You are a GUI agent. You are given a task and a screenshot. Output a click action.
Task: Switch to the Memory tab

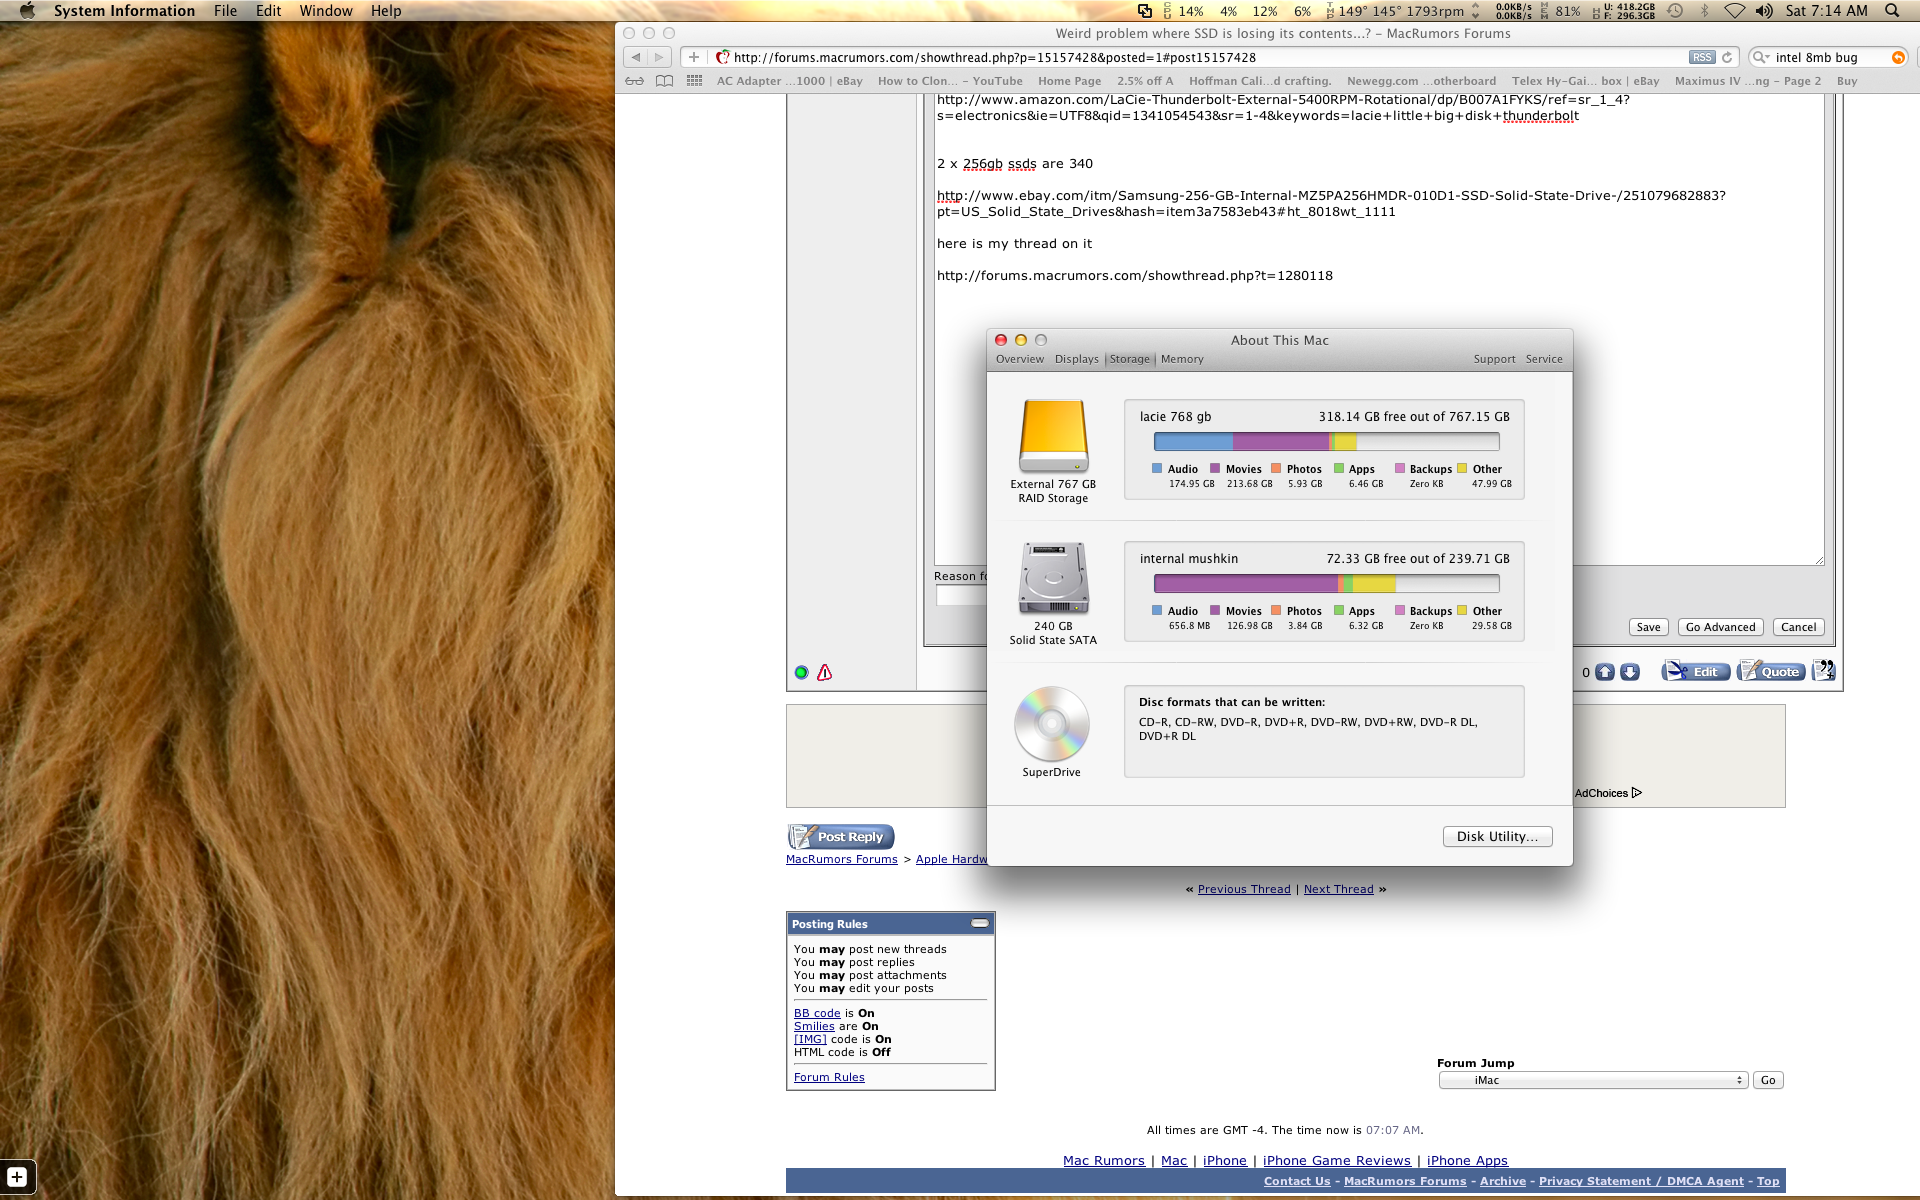1182,359
